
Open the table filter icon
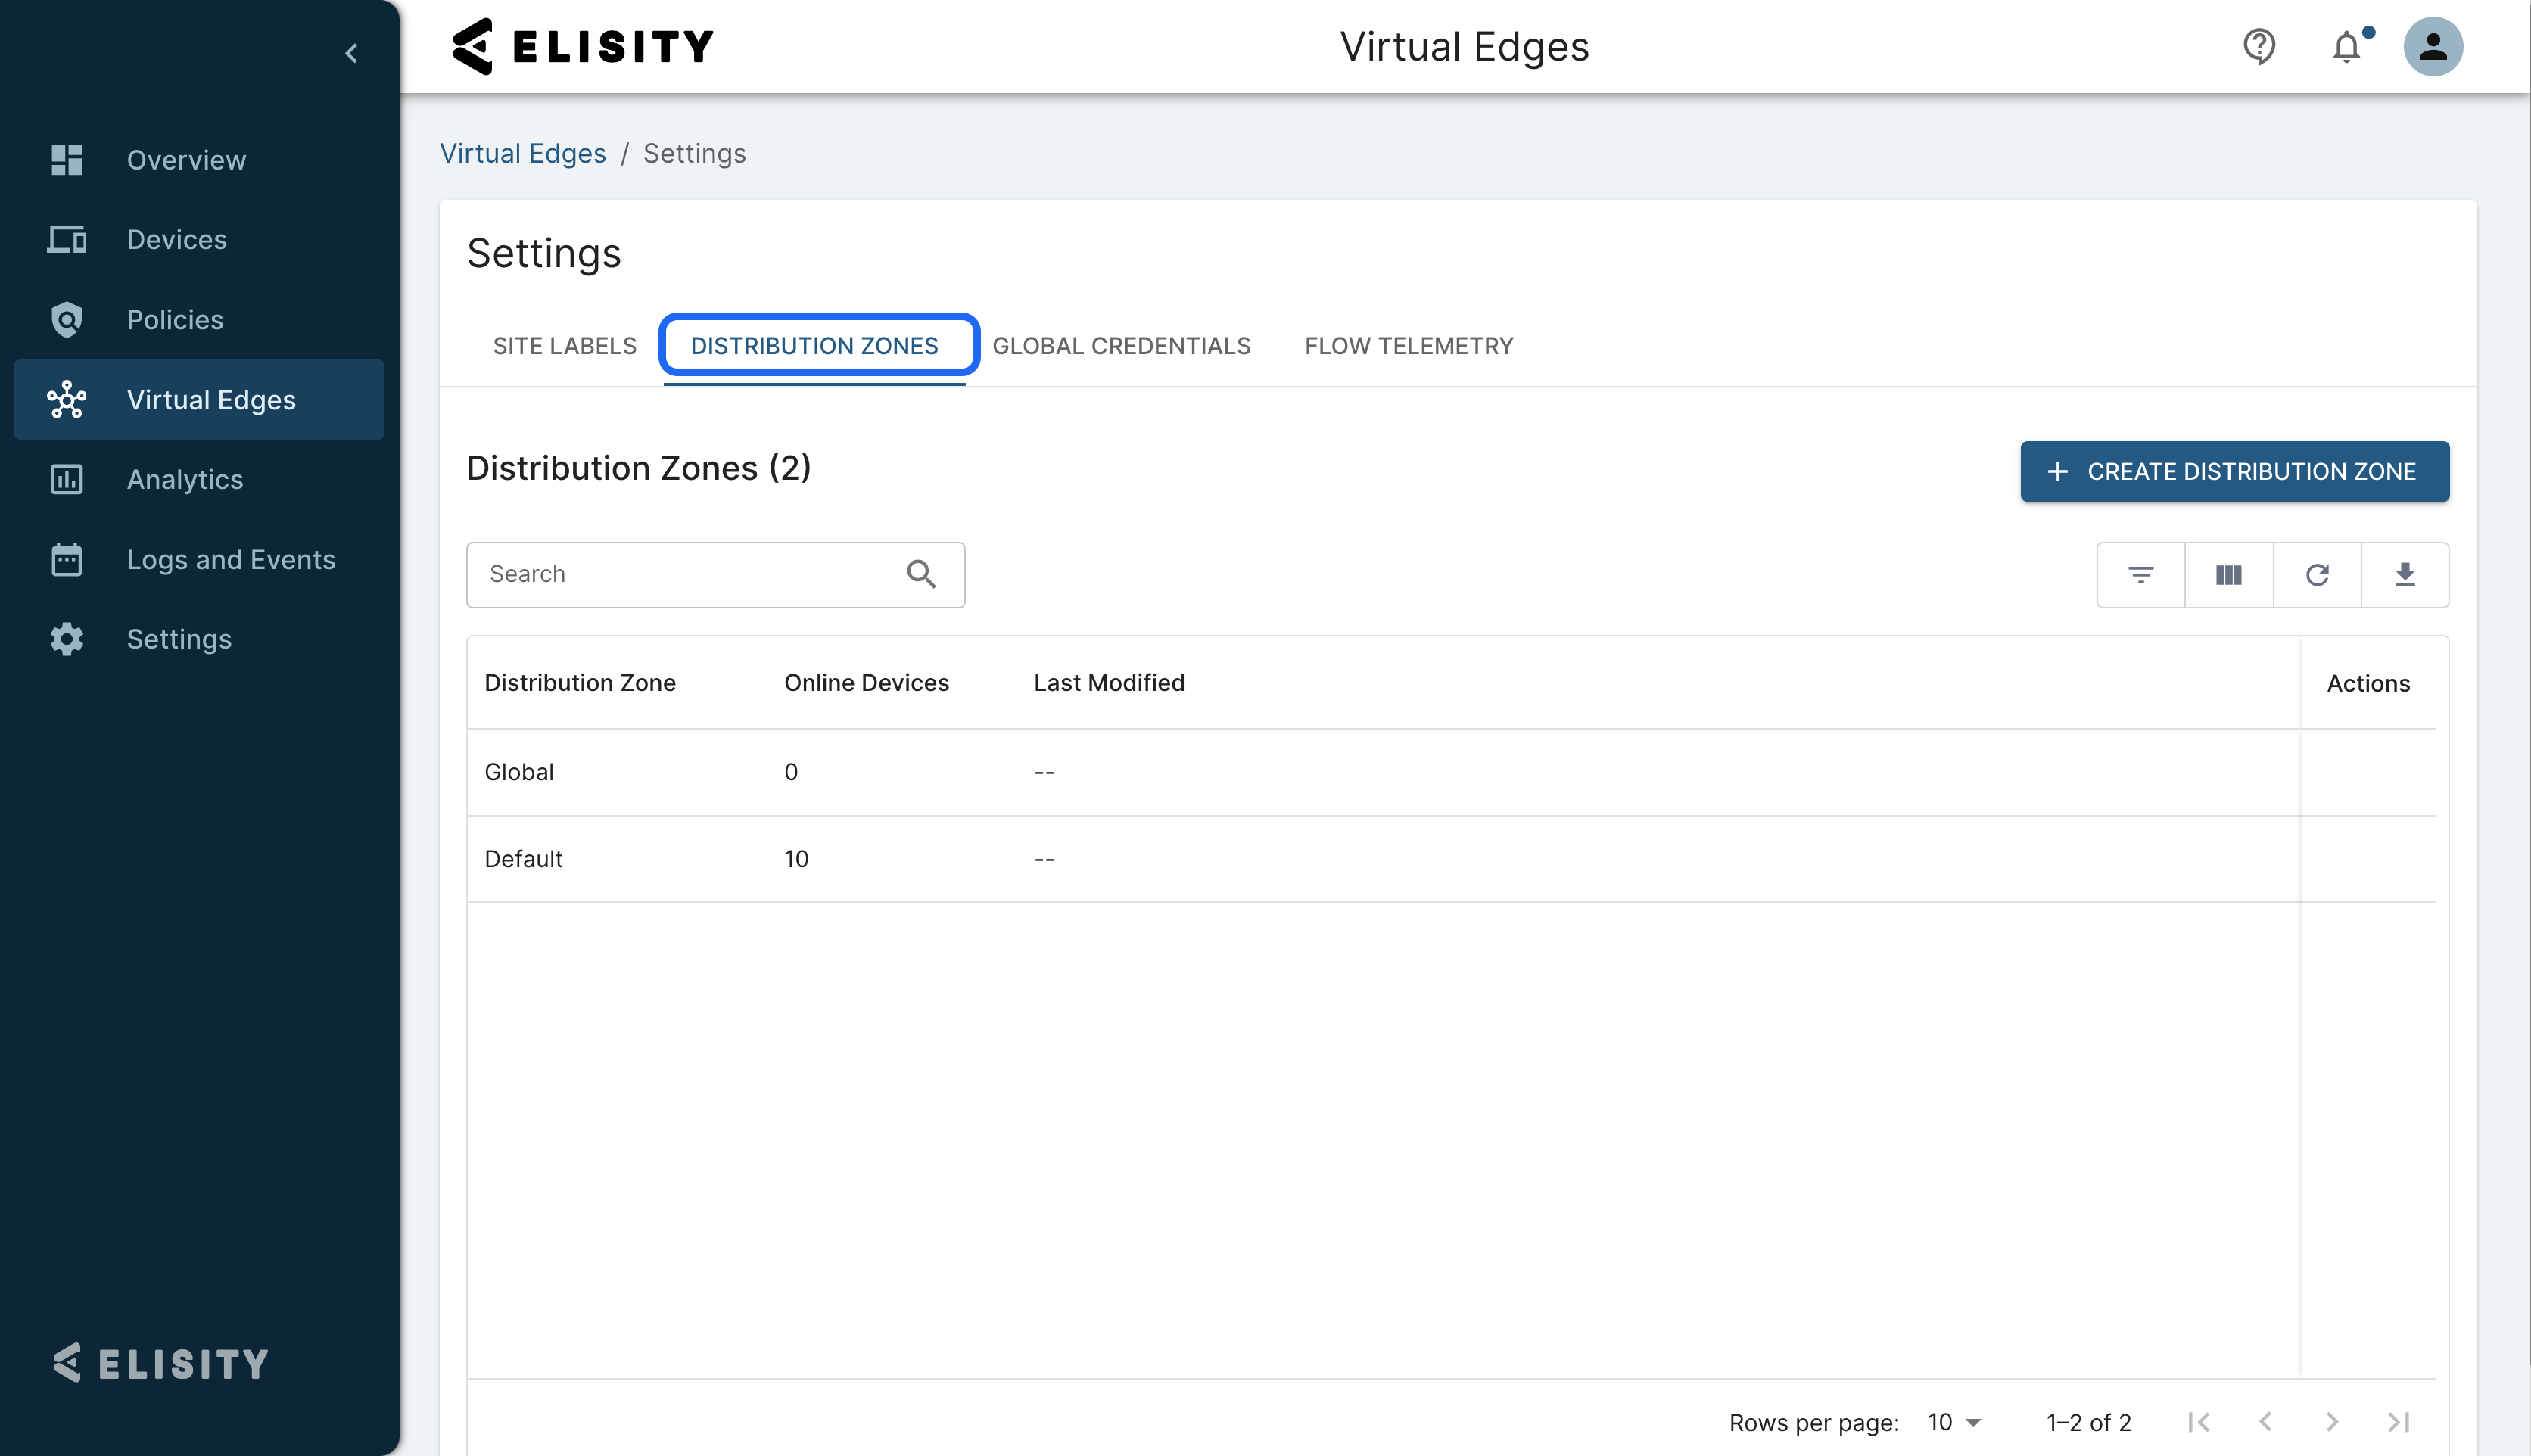pyautogui.click(x=2140, y=575)
